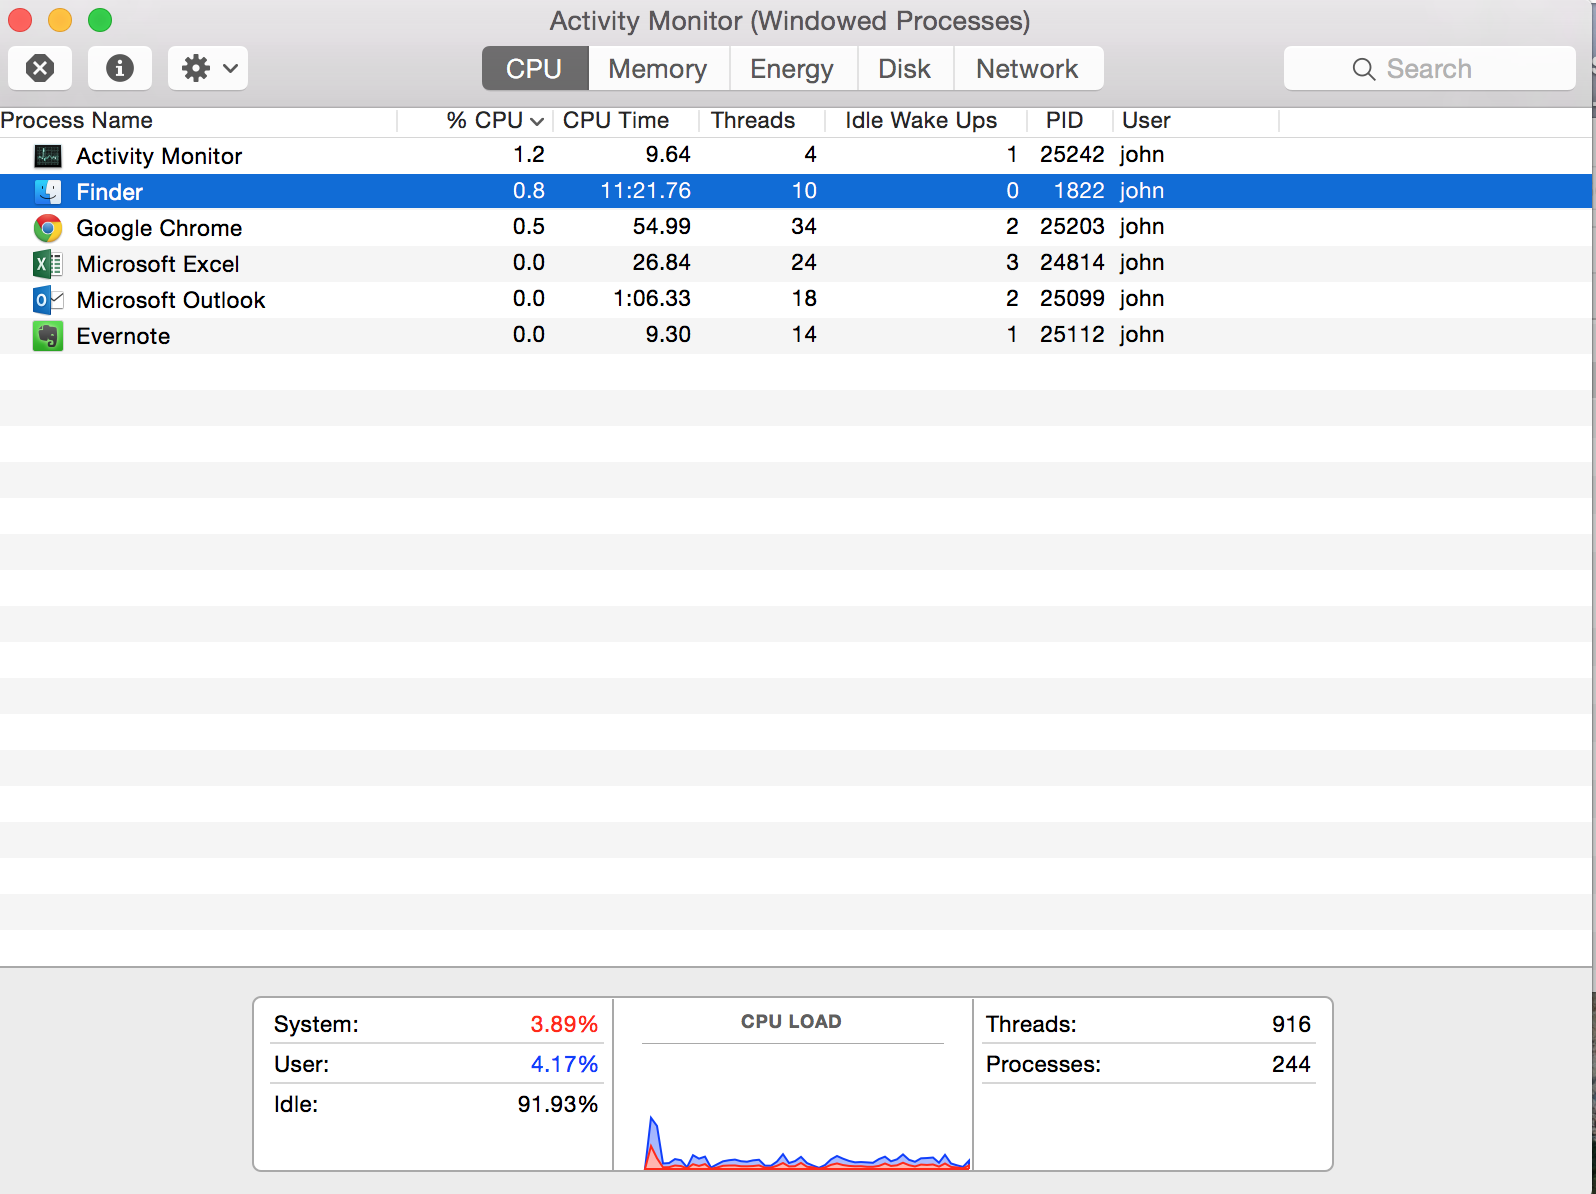Click PID 1822 in Finder row
This screenshot has width=1596, height=1194.
tap(1079, 190)
